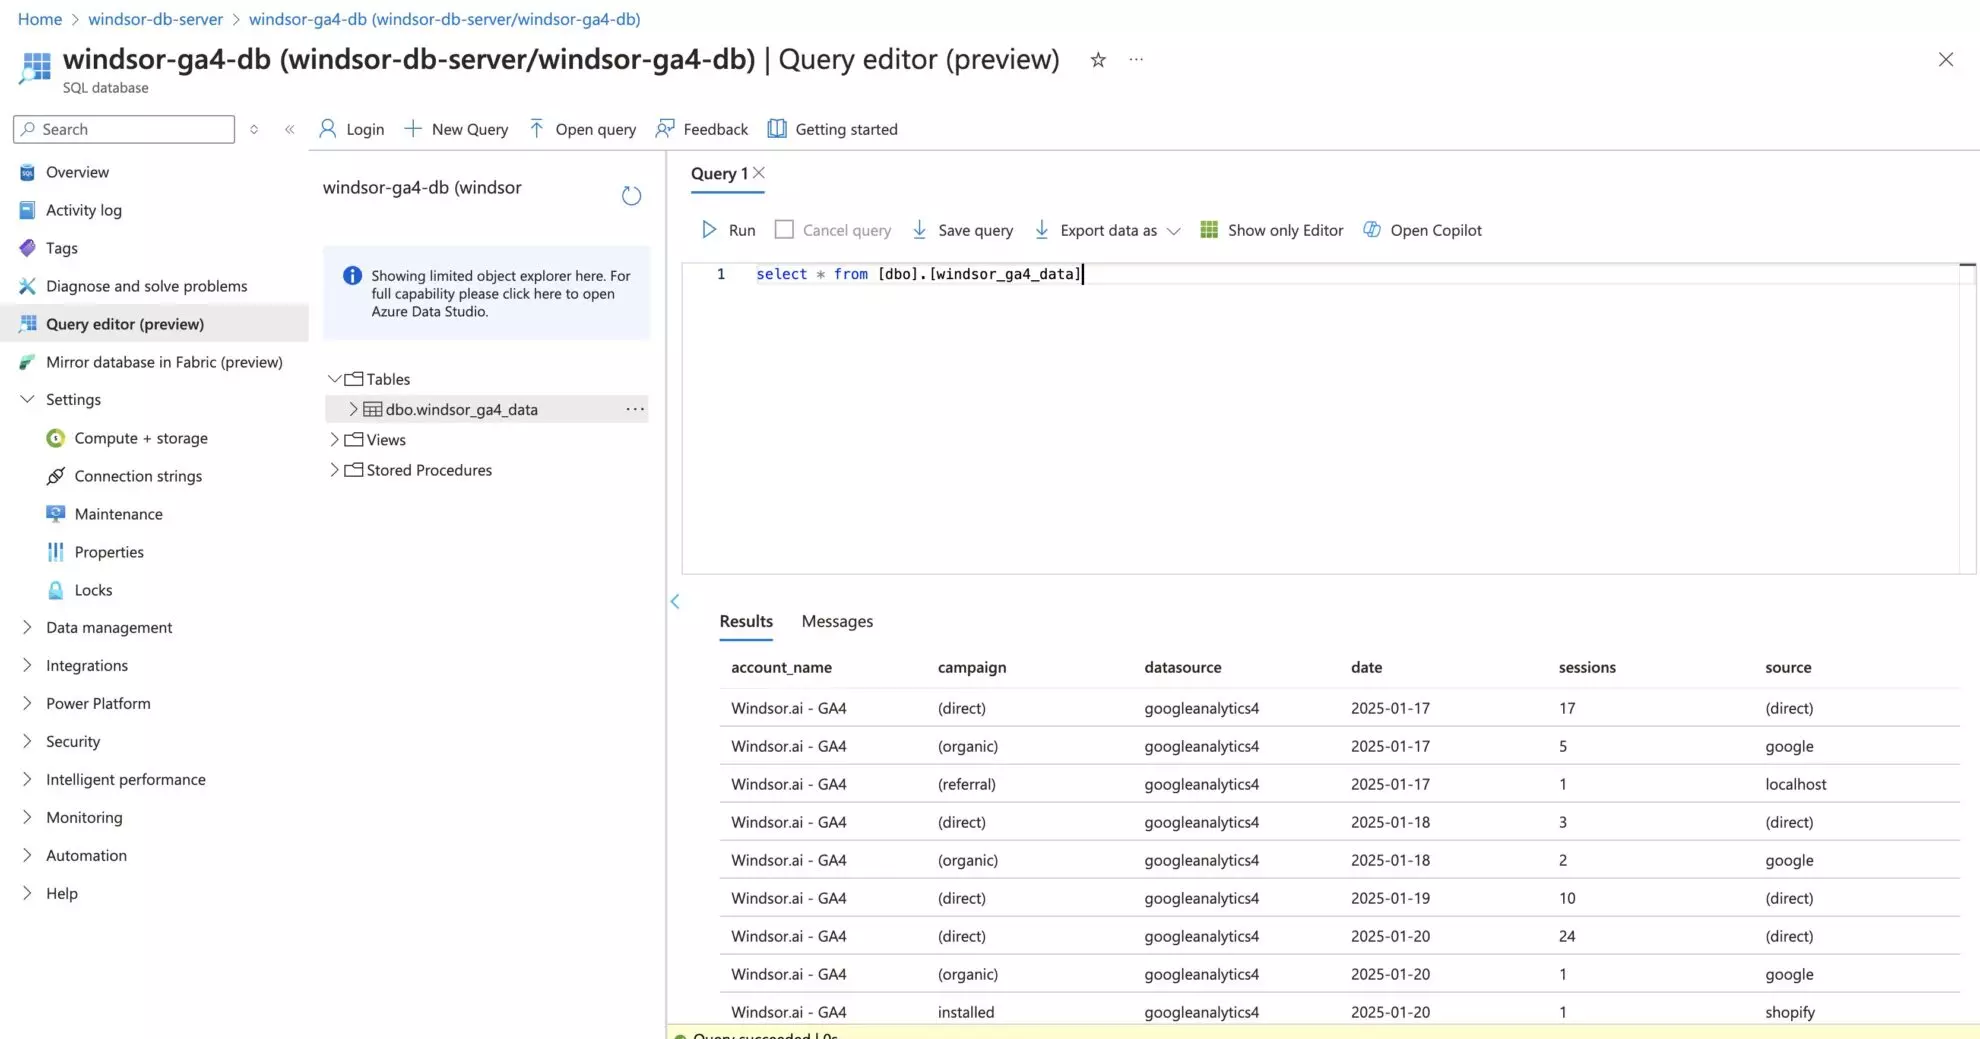Image resolution: width=1980 pixels, height=1039 pixels.
Task: Click the Locks padlock icon
Action: click(56, 590)
